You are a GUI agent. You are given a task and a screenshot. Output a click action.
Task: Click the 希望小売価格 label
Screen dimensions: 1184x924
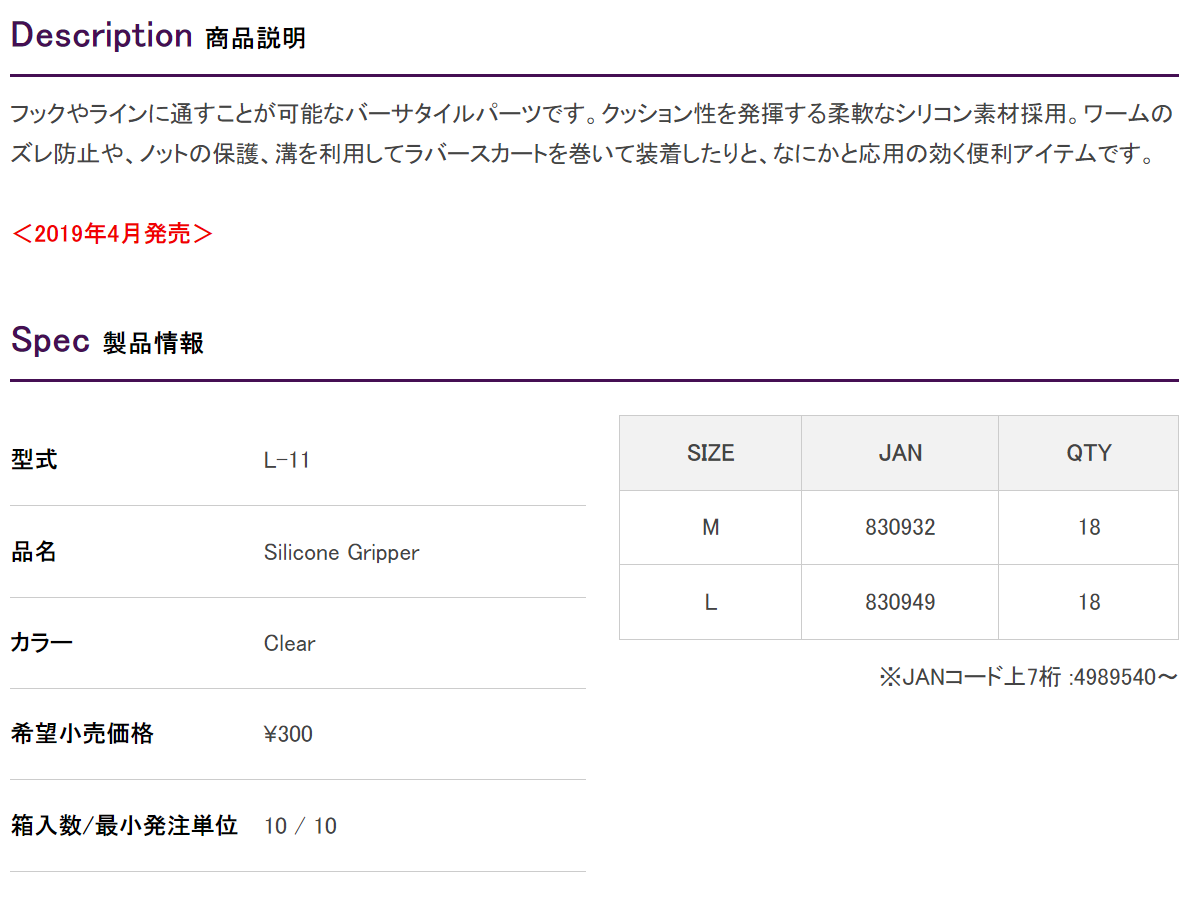pyautogui.click(x=82, y=734)
